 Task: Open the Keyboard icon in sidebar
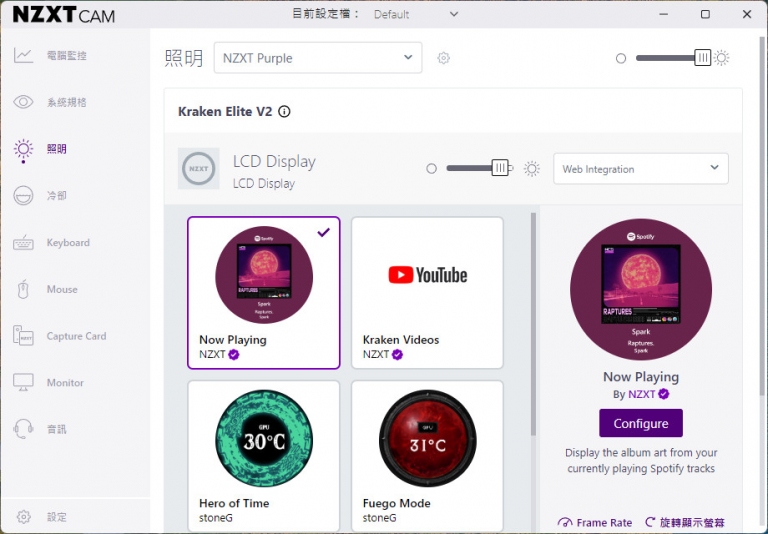tap(23, 243)
